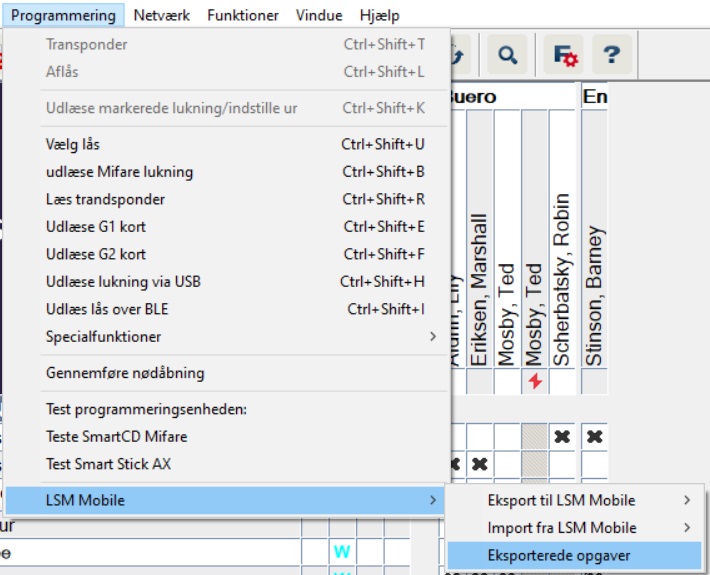Click the magnifying glass search icon
This screenshot has height=575, width=710.
pos(507,56)
